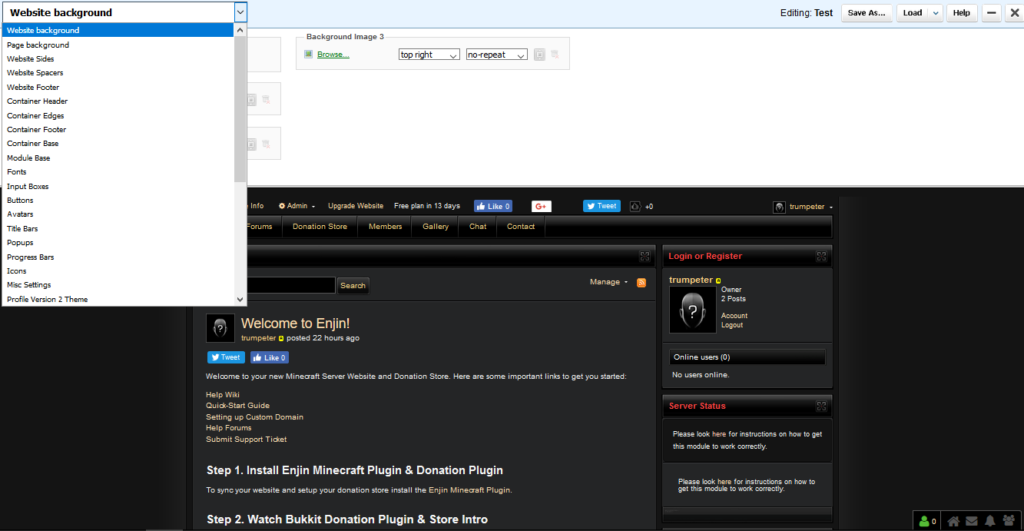1024x531 pixels.
Task: Click the Submit Support Ticket link
Action: pos(246,440)
